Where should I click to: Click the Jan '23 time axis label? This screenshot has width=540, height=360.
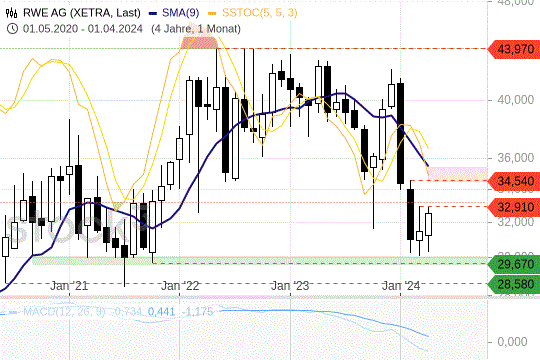tap(290, 286)
